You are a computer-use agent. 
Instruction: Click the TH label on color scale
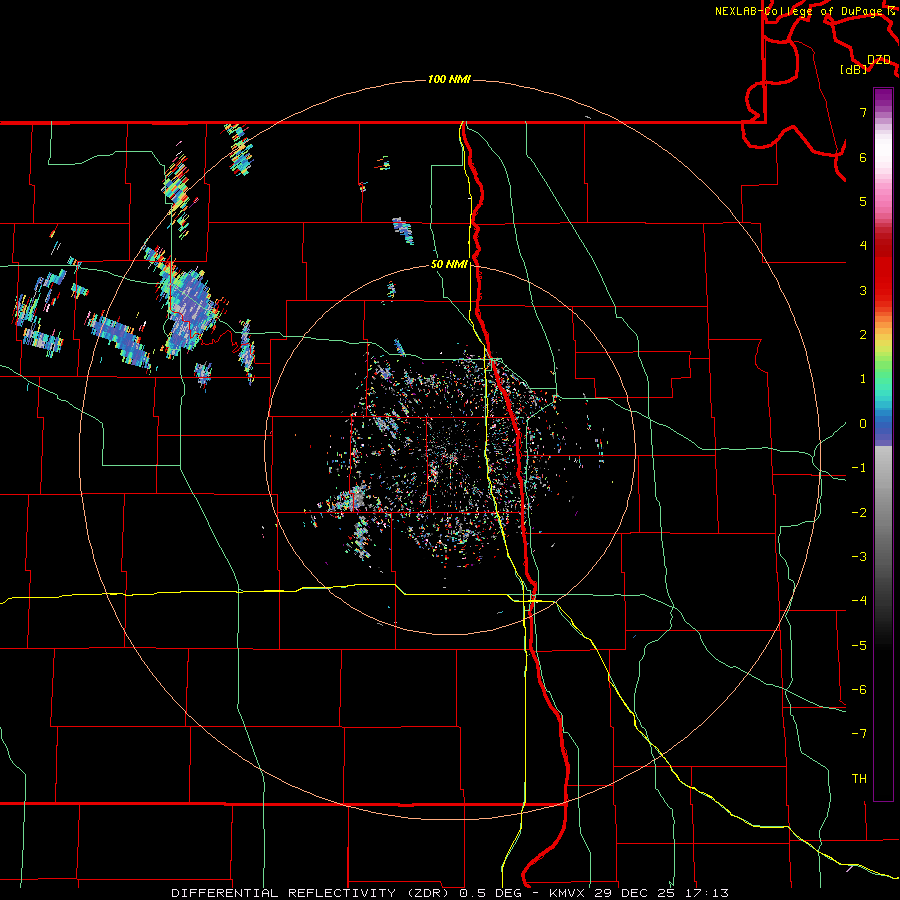click(859, 779)
